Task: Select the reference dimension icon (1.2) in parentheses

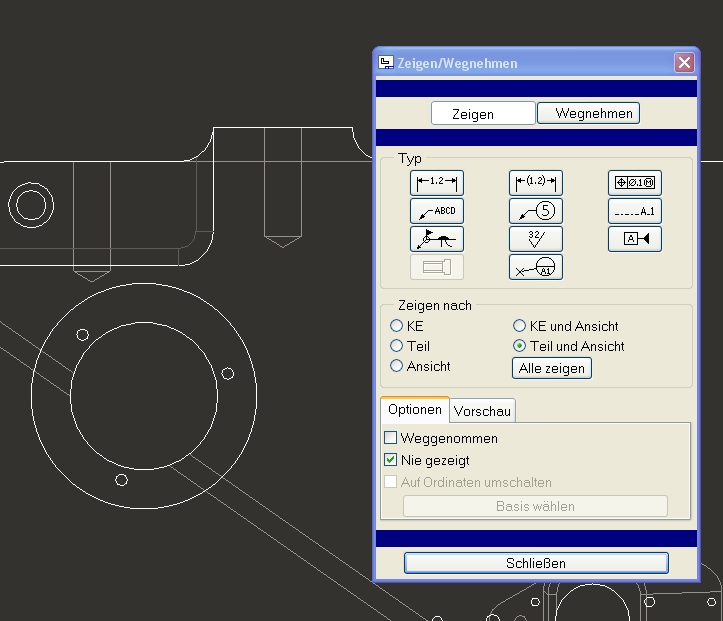Action: (536, 183)
